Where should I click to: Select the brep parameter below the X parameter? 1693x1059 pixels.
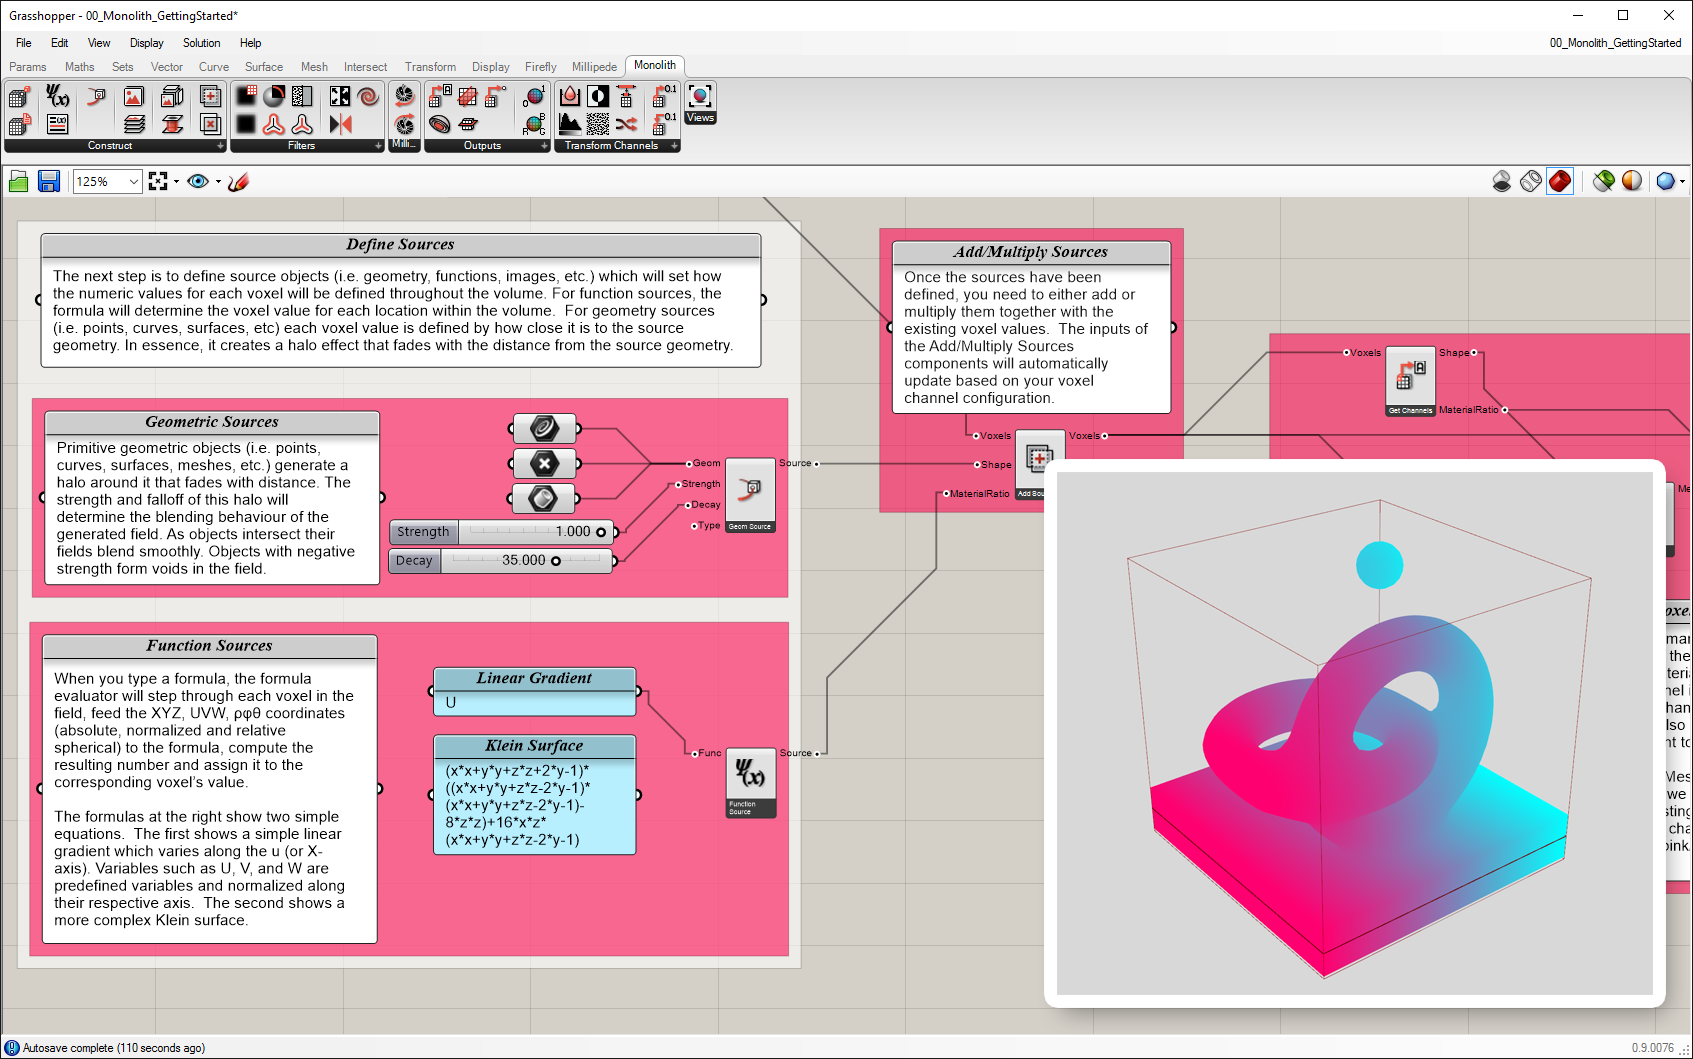[544, 498]
